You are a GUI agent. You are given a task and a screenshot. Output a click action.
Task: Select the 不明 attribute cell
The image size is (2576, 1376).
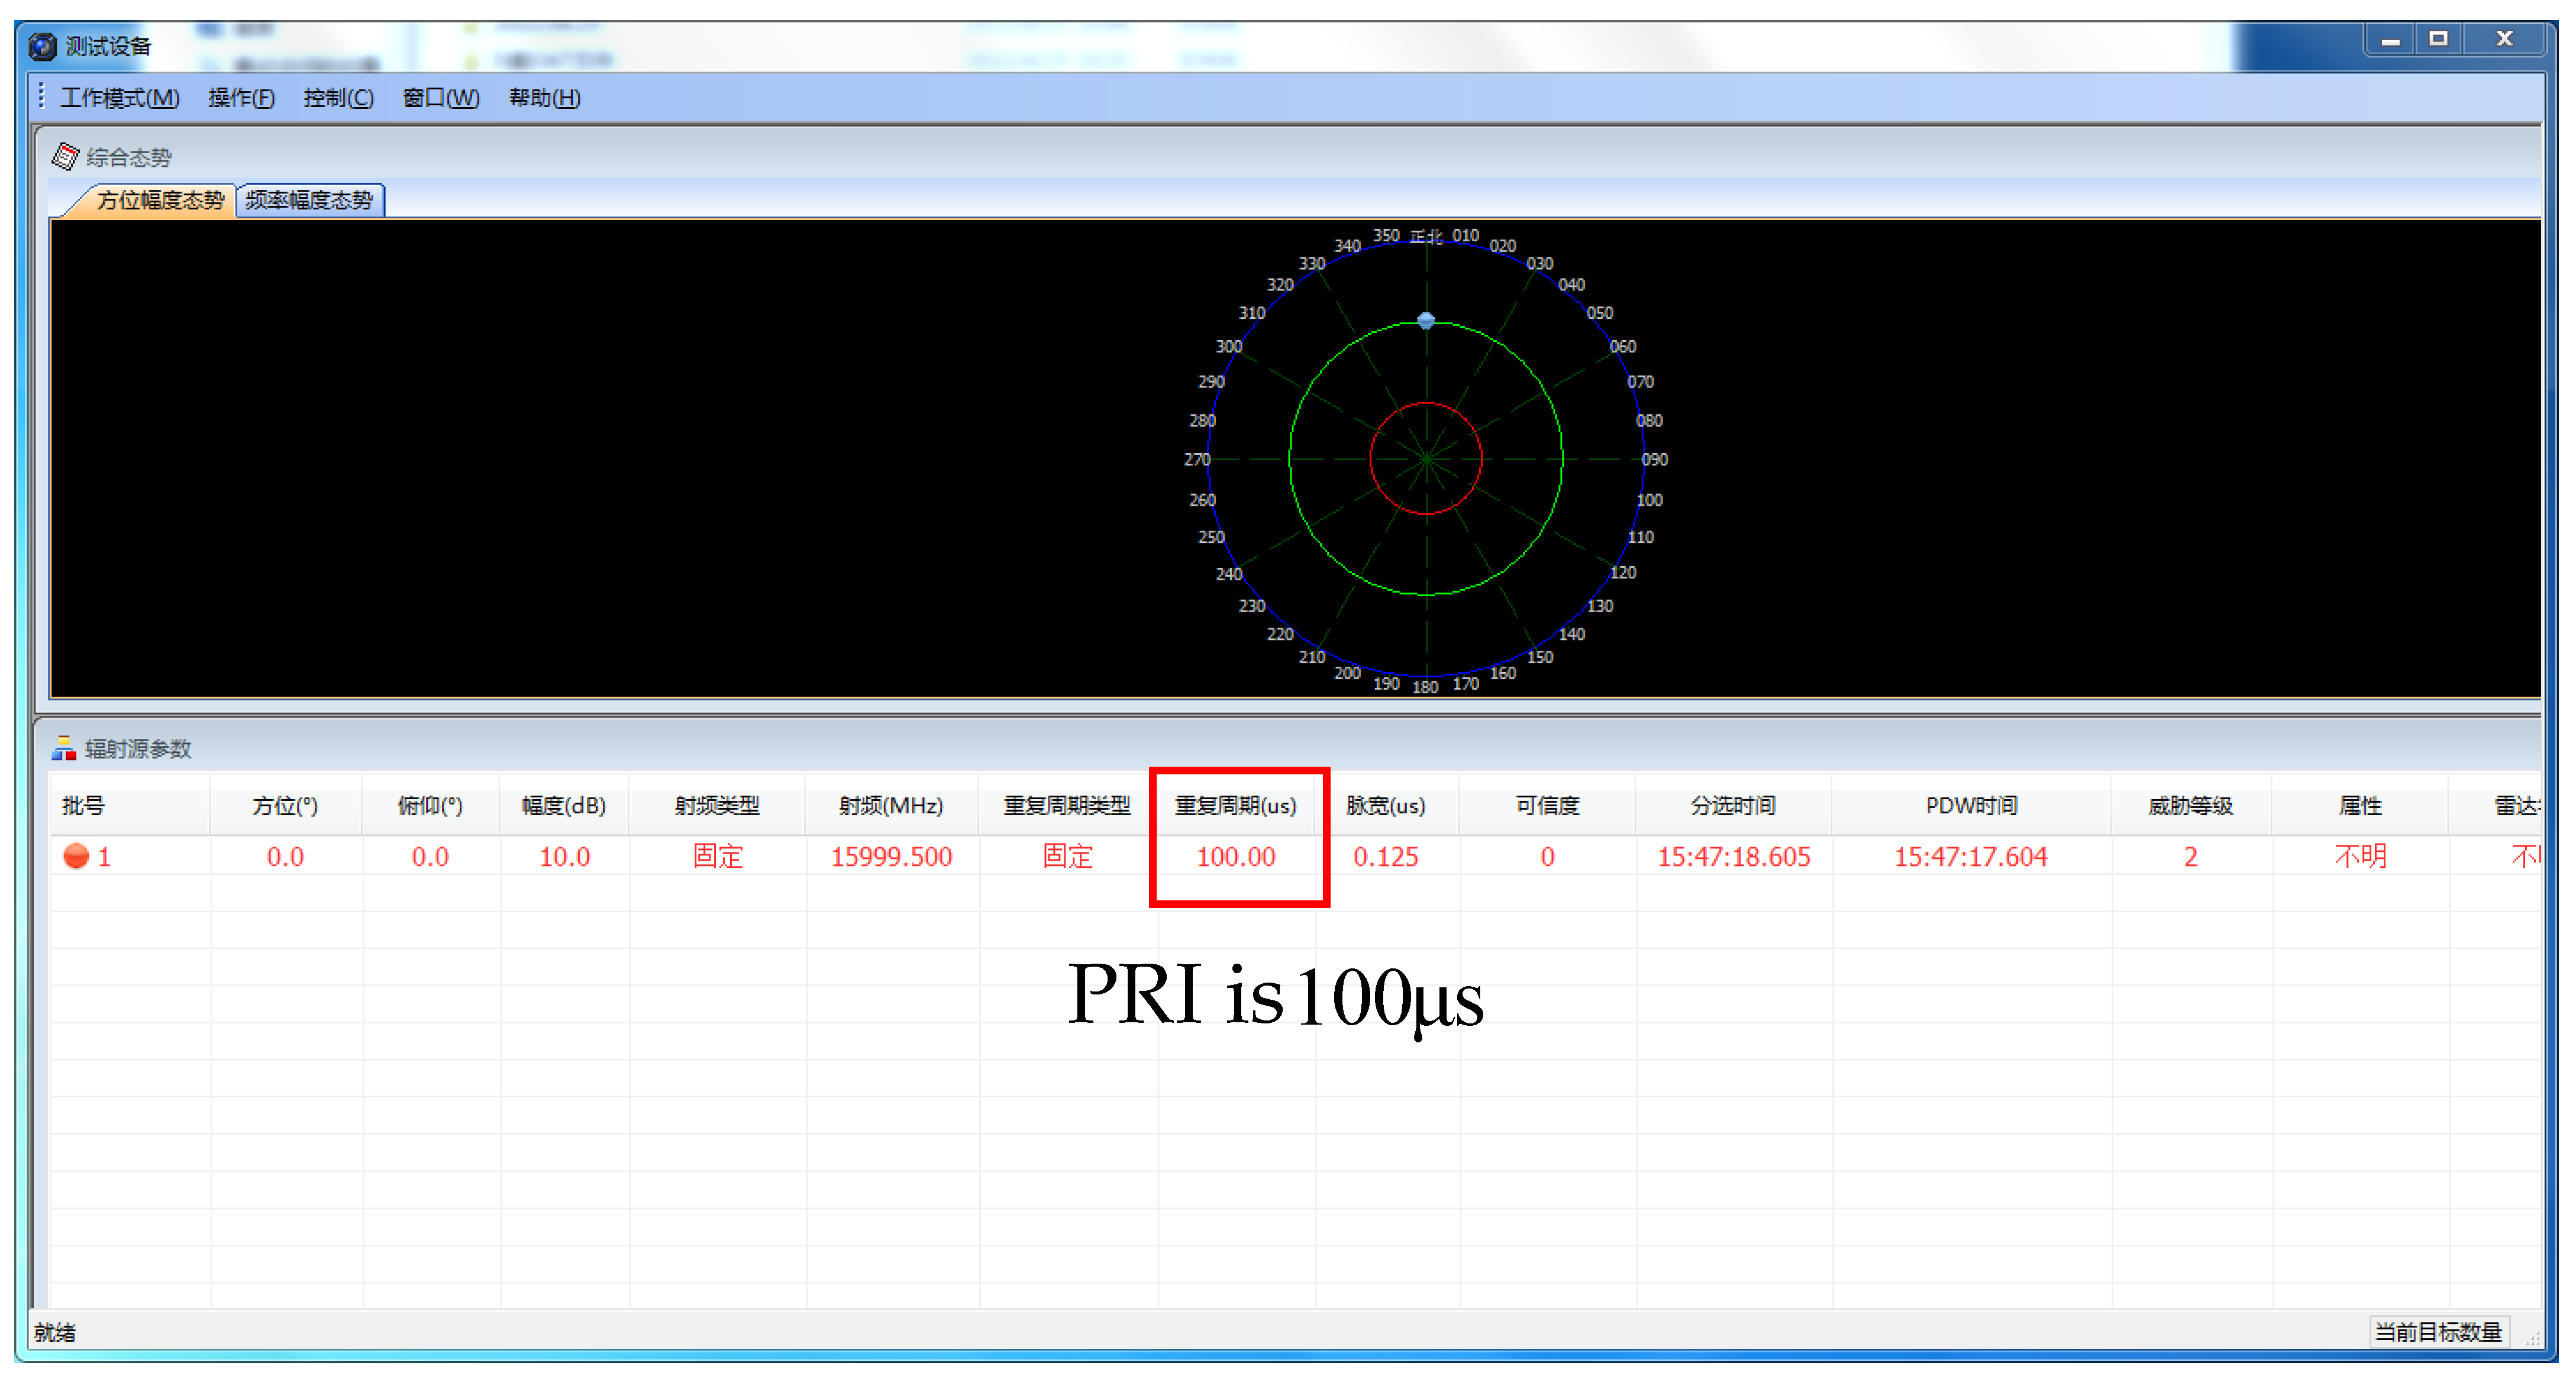(x=2360, y=857)
